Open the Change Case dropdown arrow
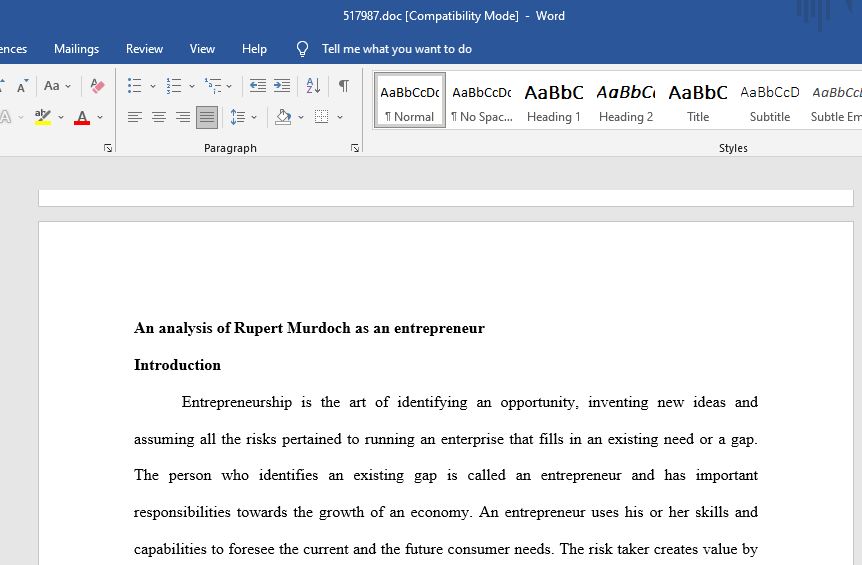Screen dimensions: 862x565 (68, 86)
